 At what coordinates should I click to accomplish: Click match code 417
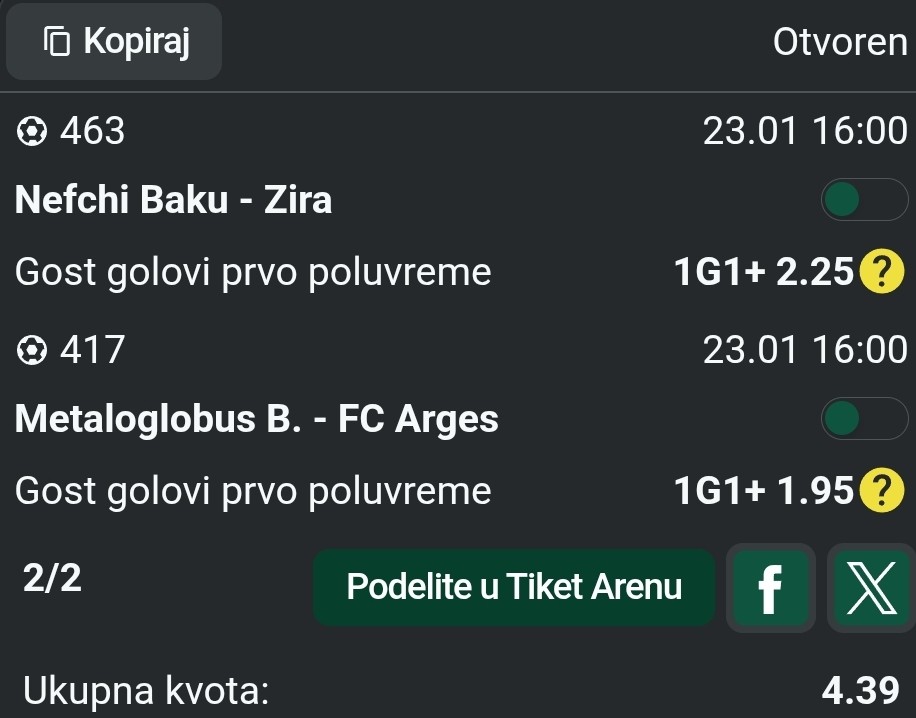coord(93,350)
